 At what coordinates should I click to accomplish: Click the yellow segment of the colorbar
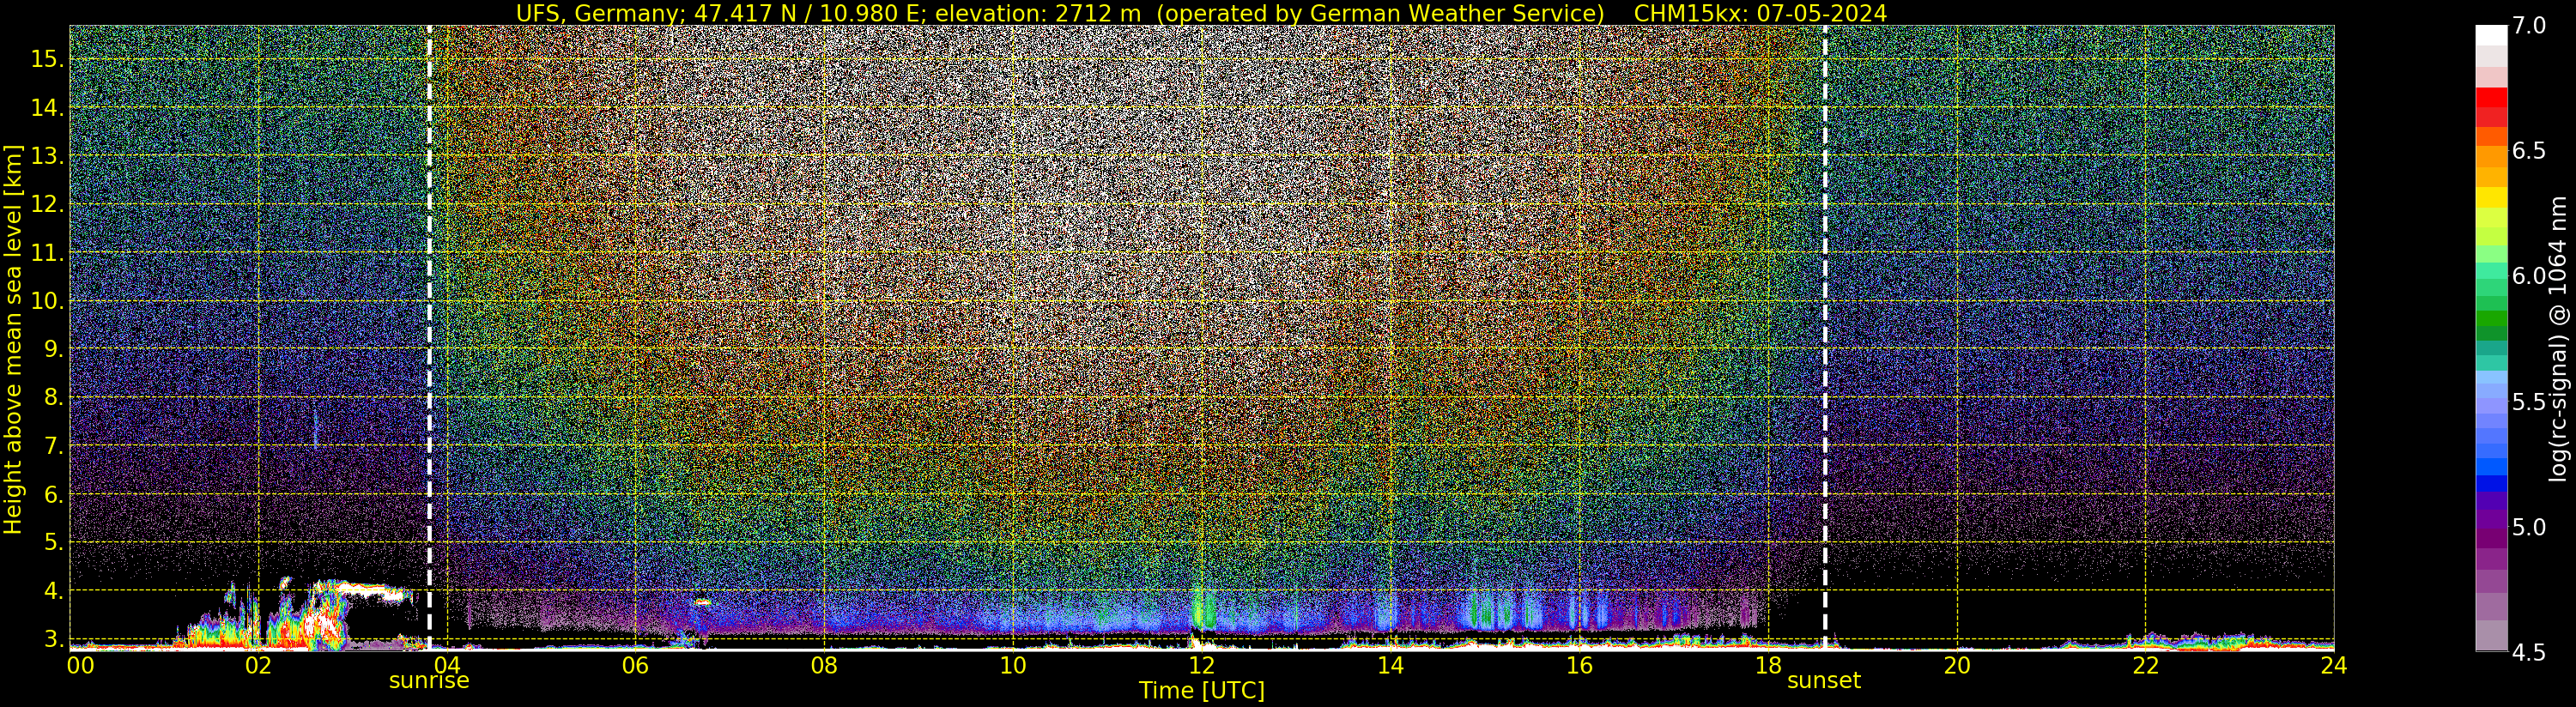pos(2491,197)
